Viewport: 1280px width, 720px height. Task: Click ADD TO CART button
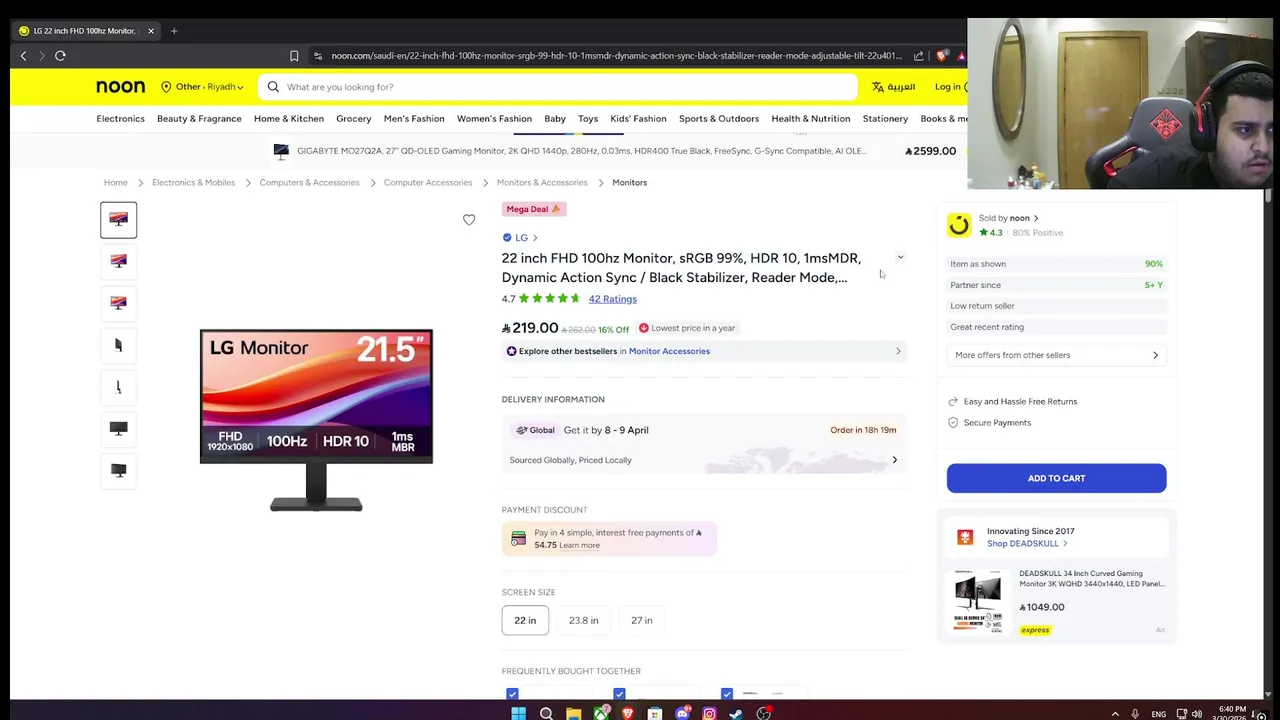coord(1056,478)
